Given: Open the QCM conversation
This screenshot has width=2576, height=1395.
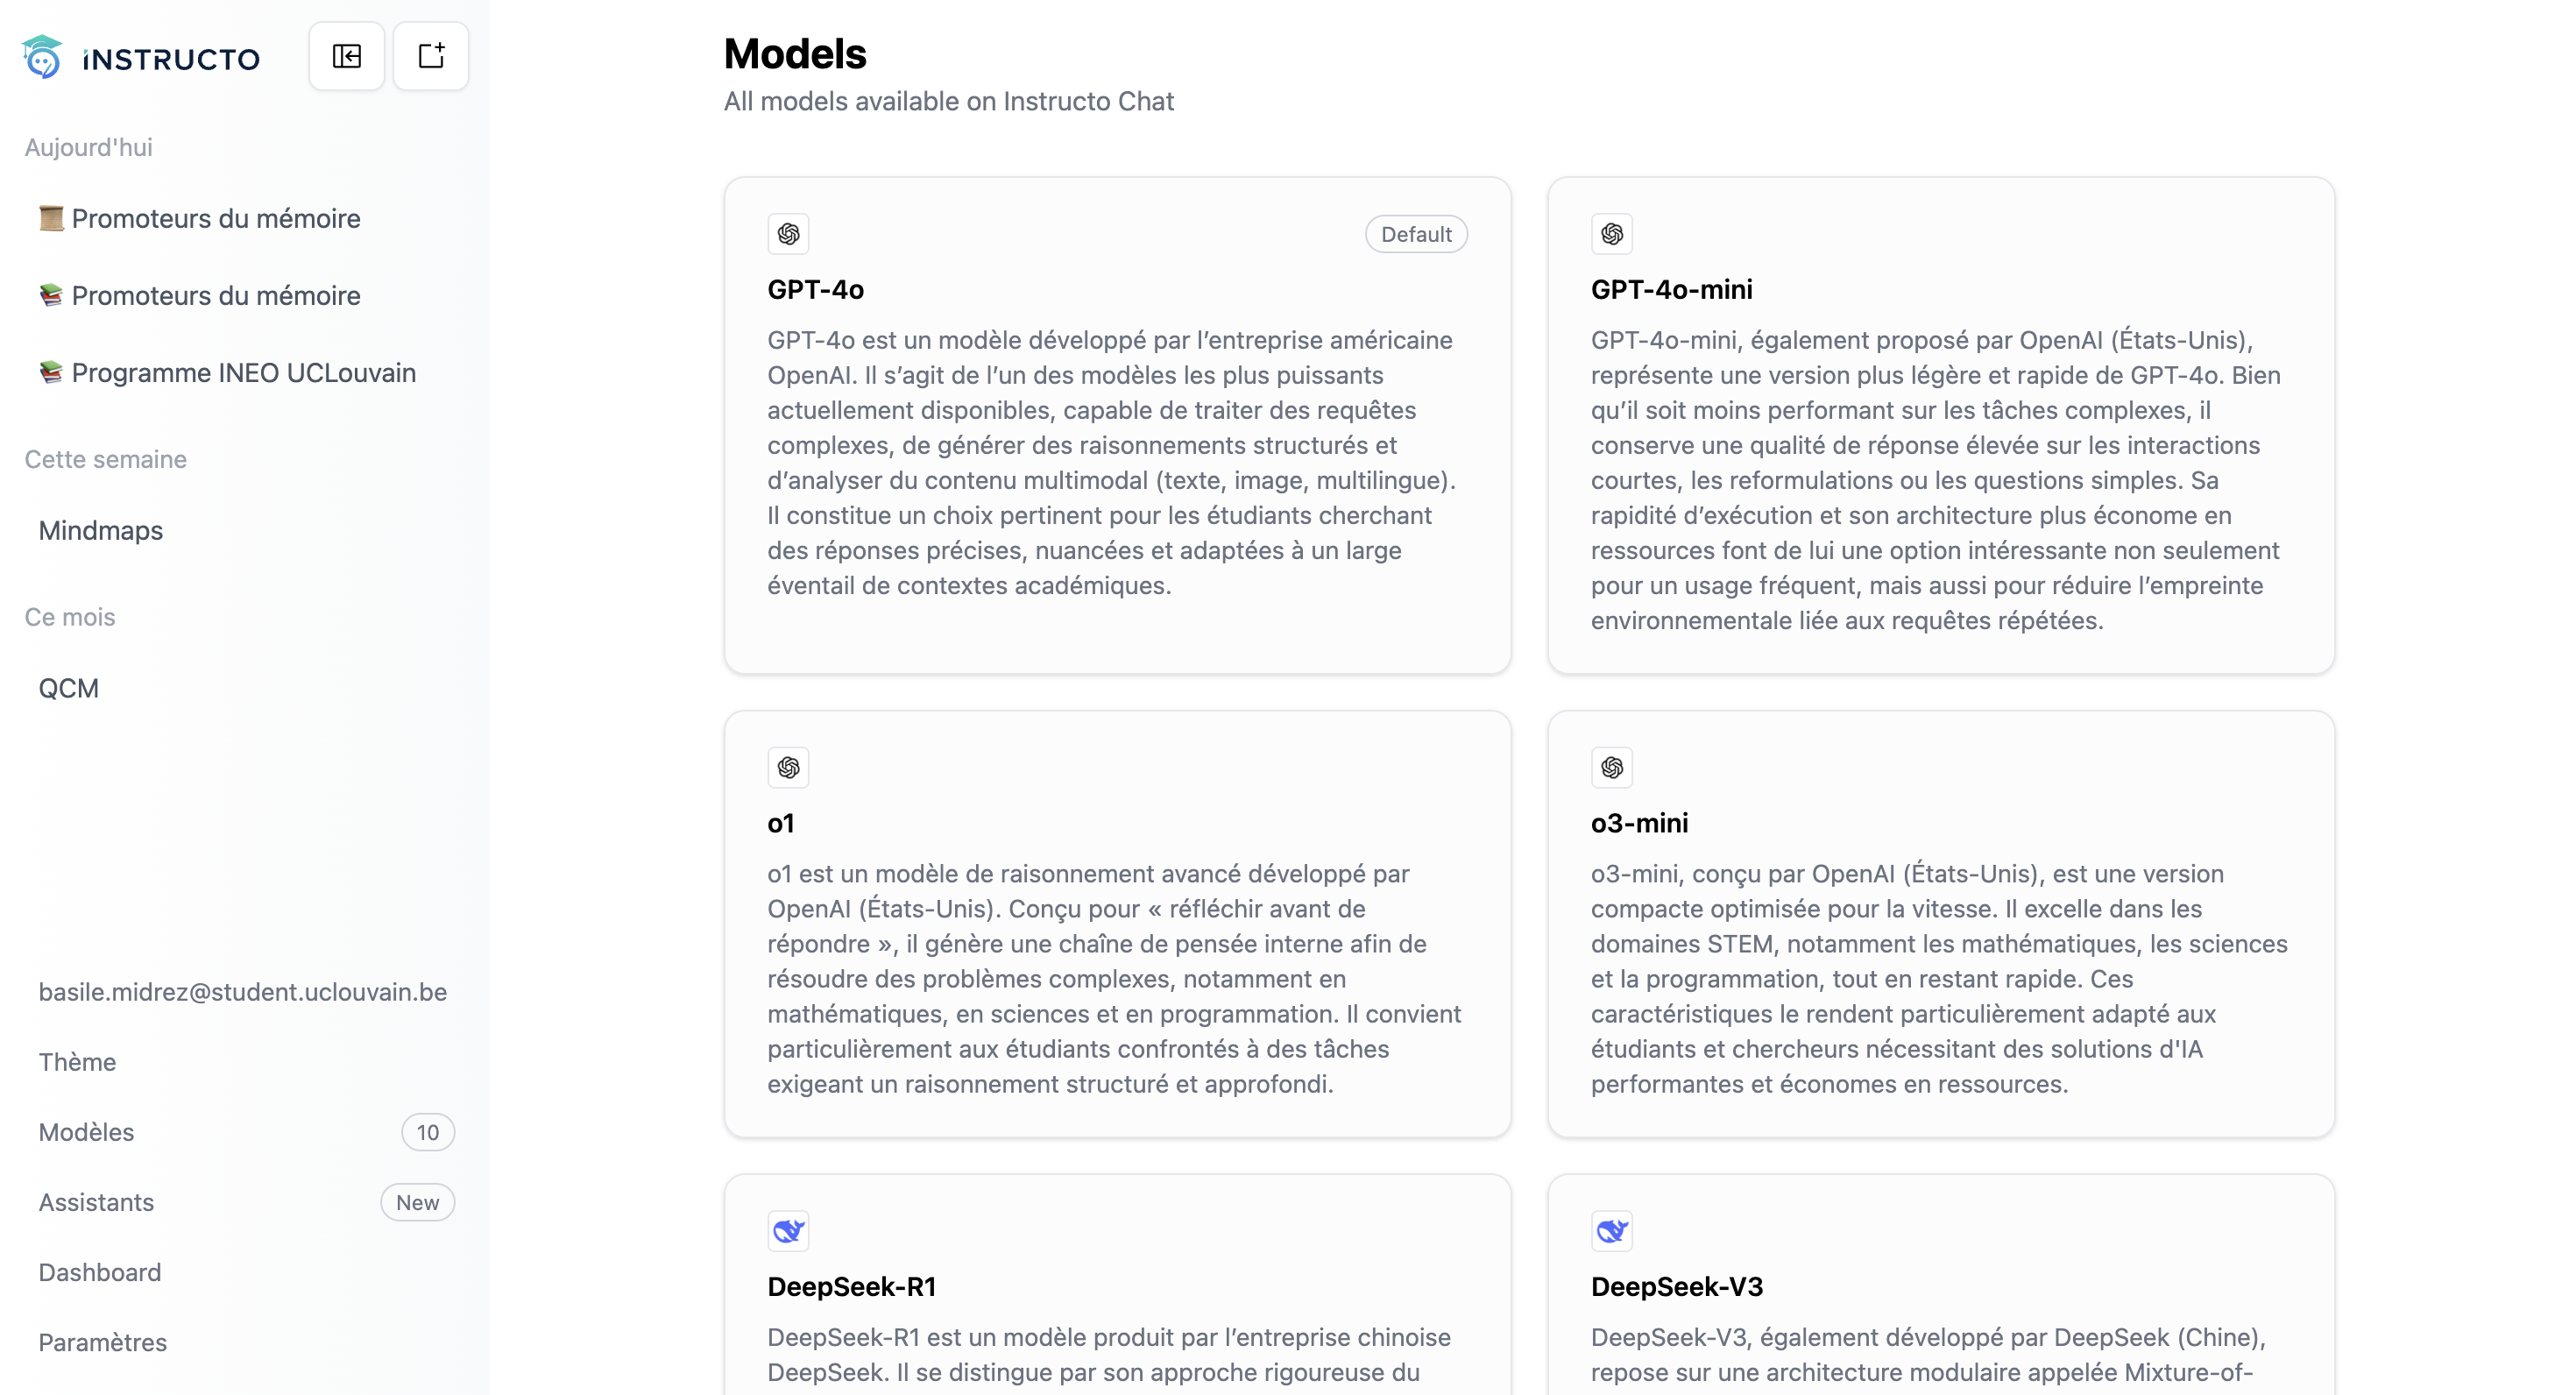Looking at the screenshot, I should 69,689.
